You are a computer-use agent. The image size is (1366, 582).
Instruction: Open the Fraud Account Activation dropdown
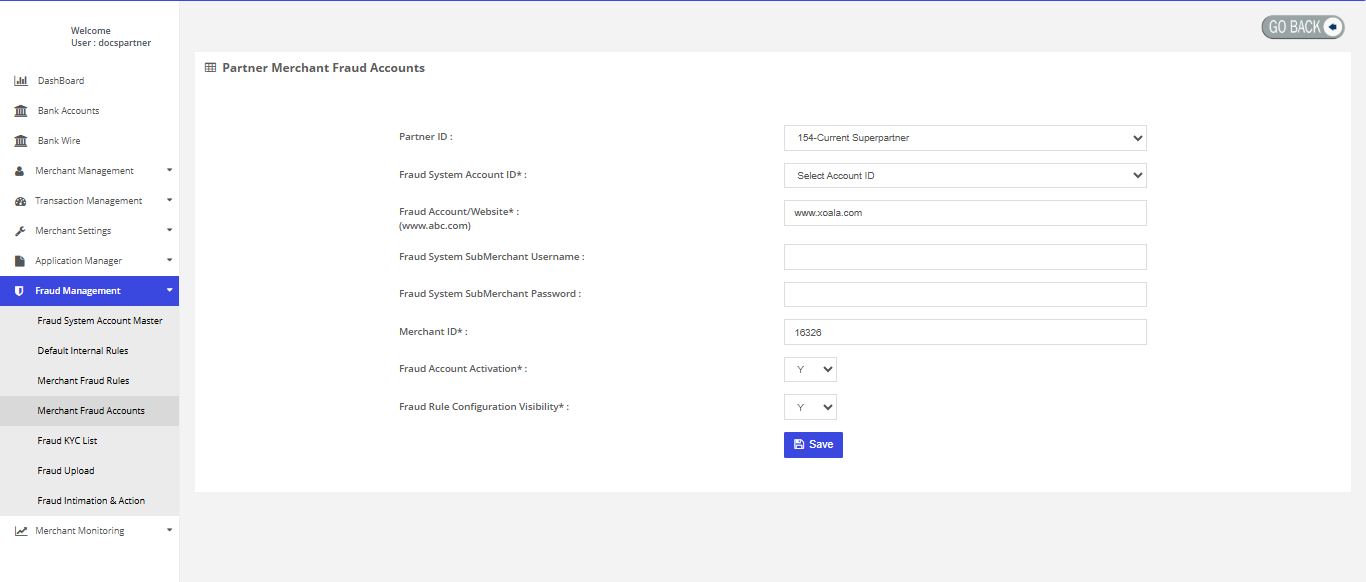click(810, 370)
